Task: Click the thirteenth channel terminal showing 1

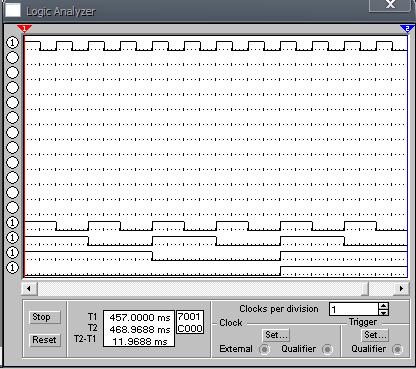Action: 13,223
